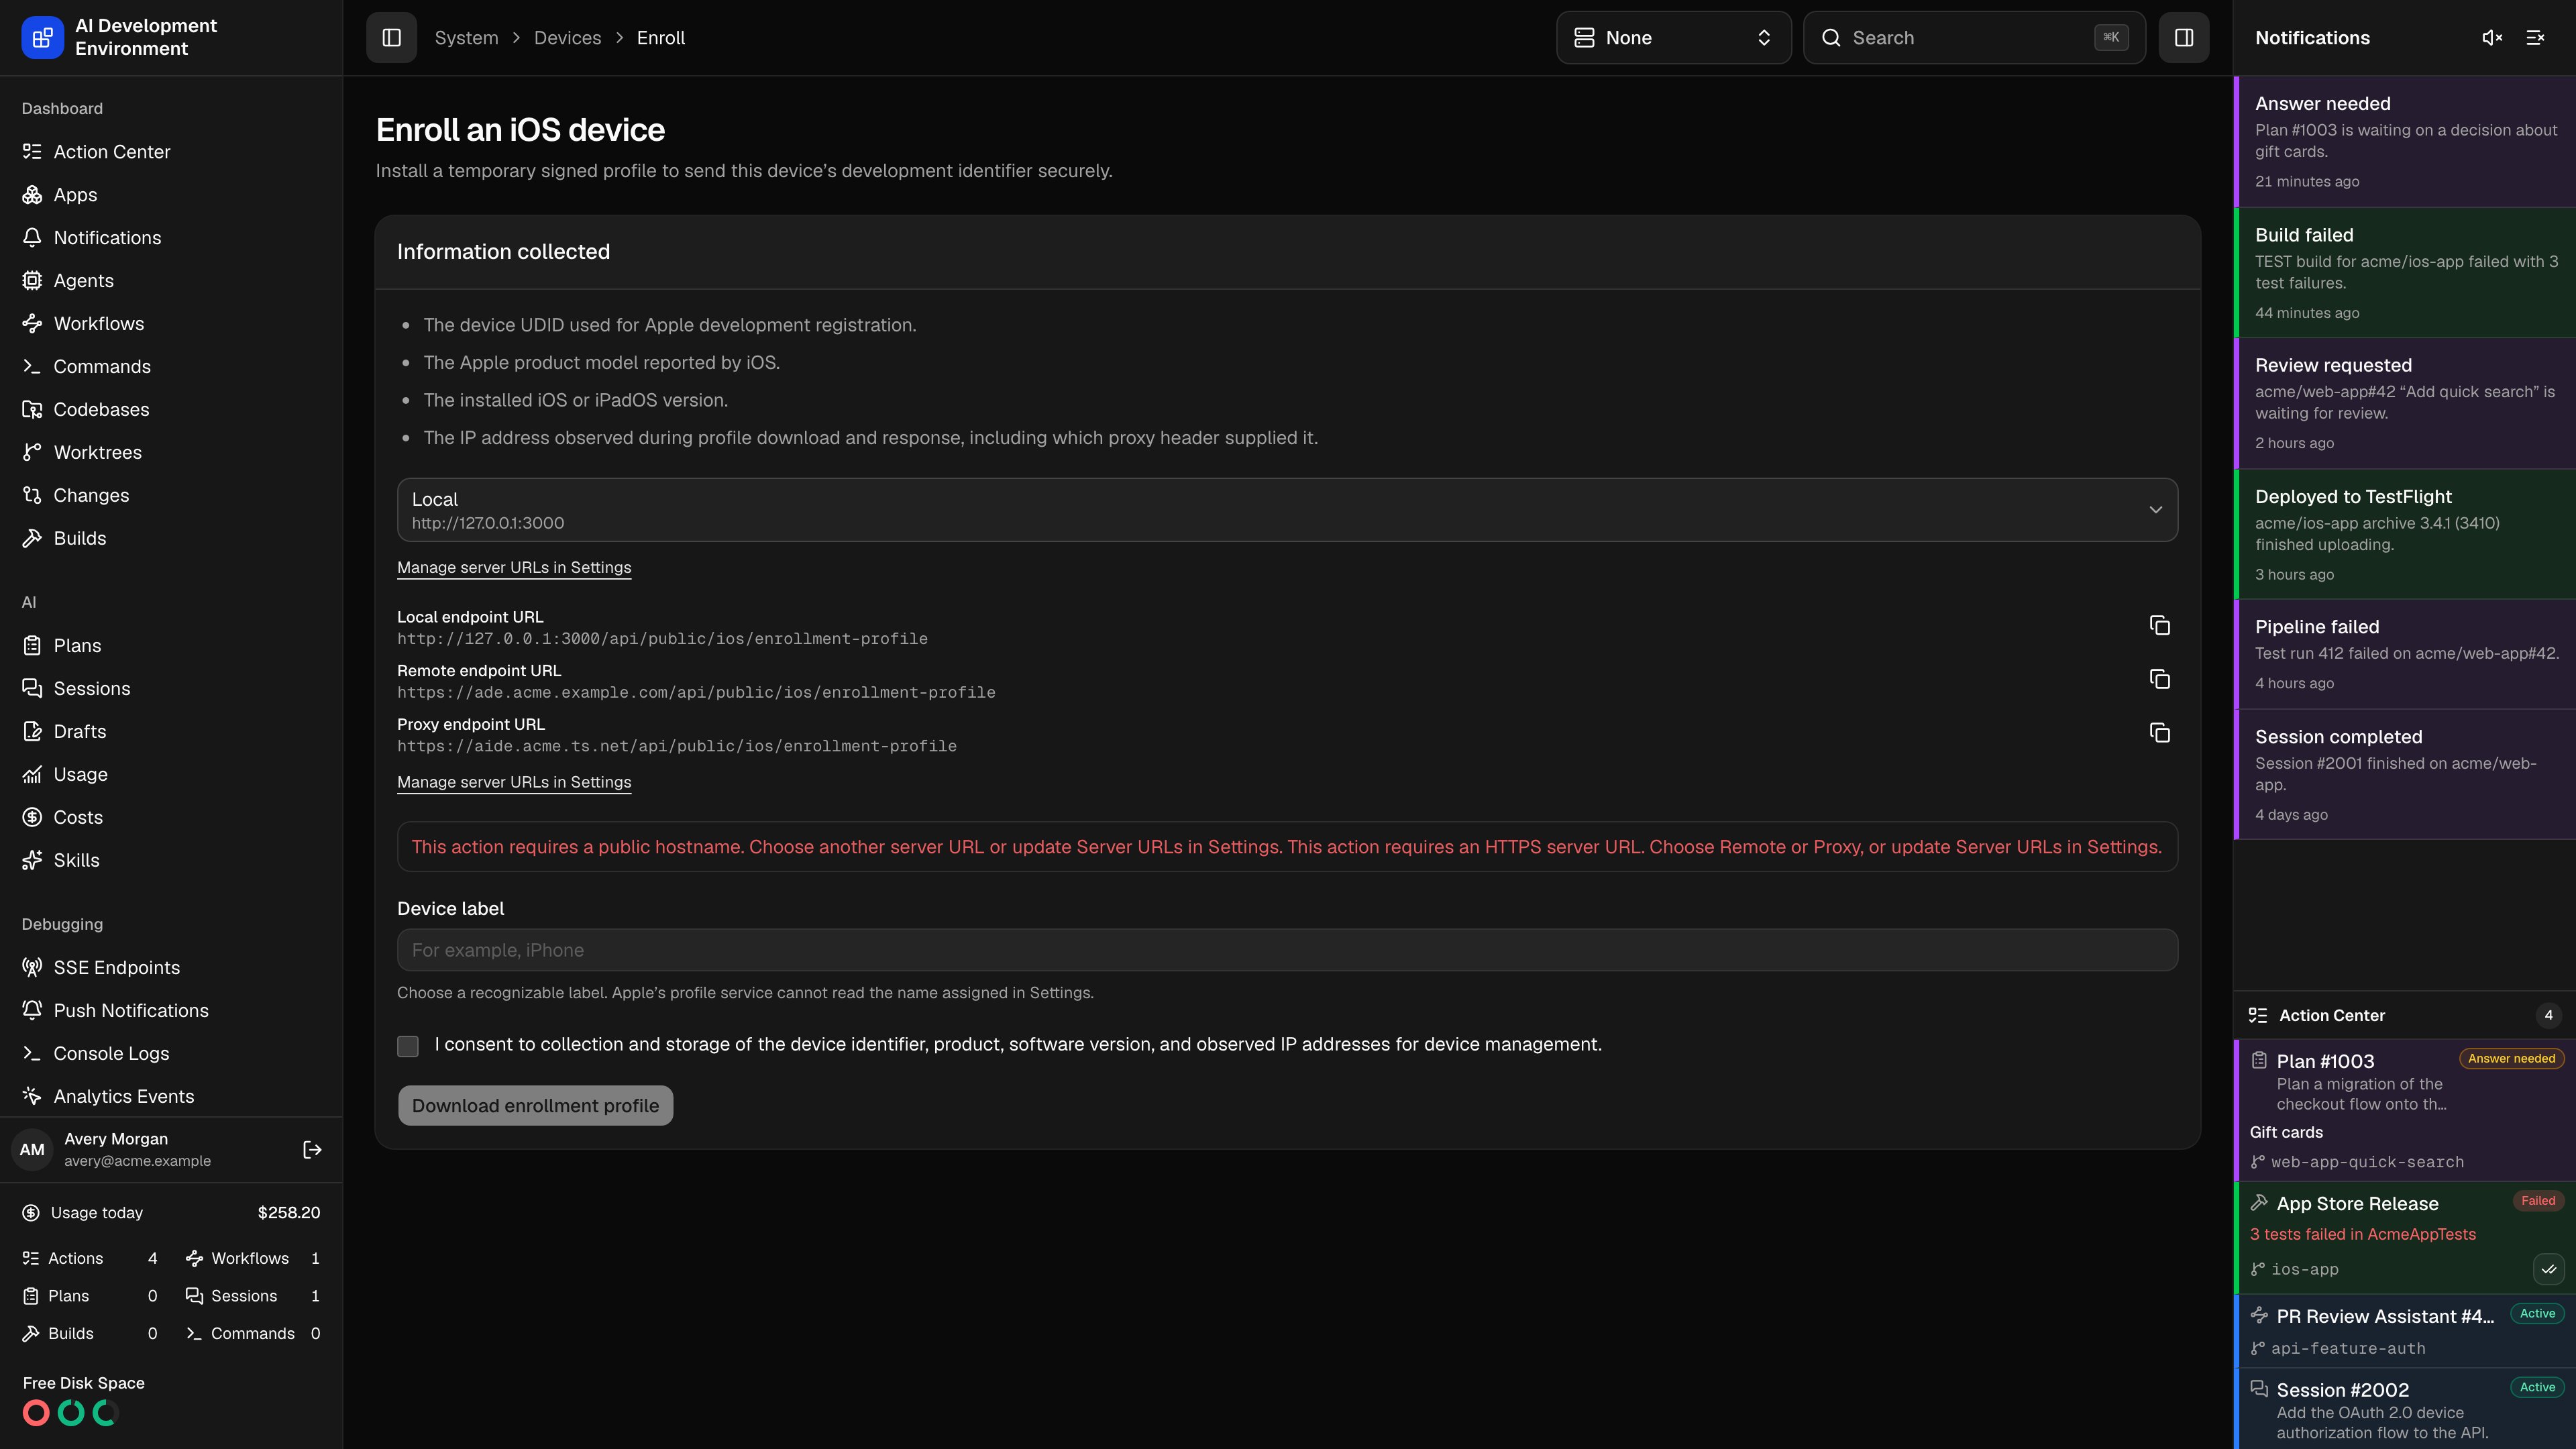The height and width of the screenshot is (1449, 2576).
Task: Go to Worktrees
Action: point(171,453)
